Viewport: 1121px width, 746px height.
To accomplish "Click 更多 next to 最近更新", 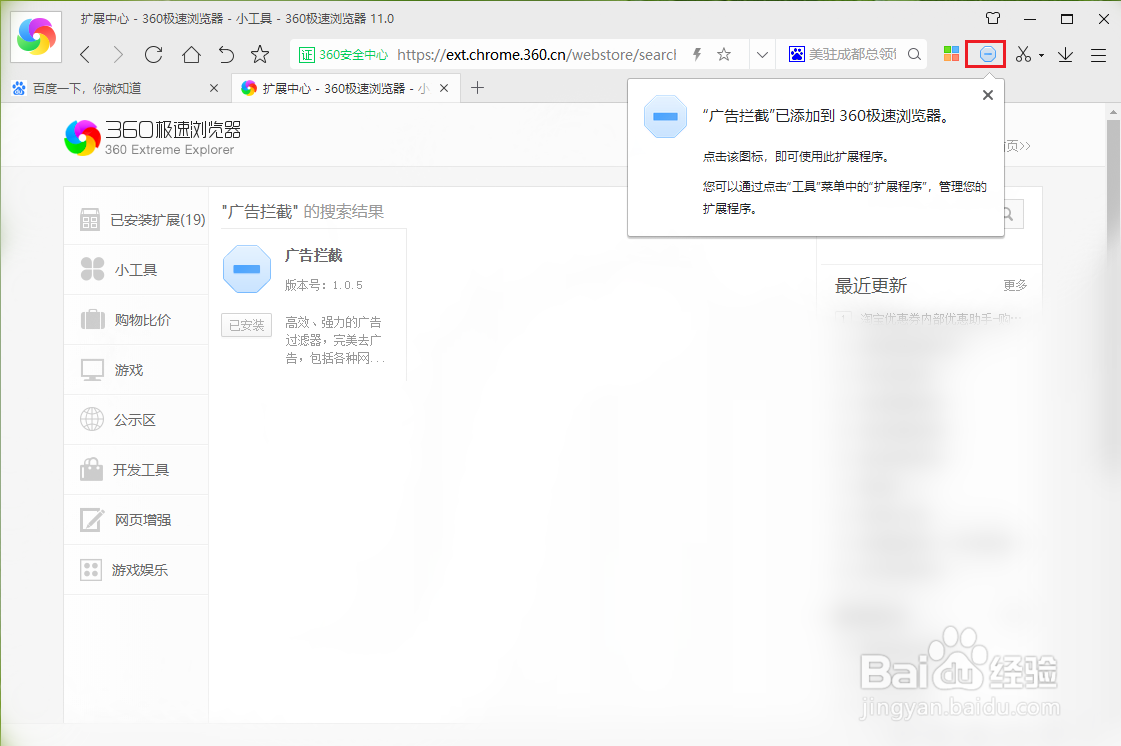I will [1015, 285].
